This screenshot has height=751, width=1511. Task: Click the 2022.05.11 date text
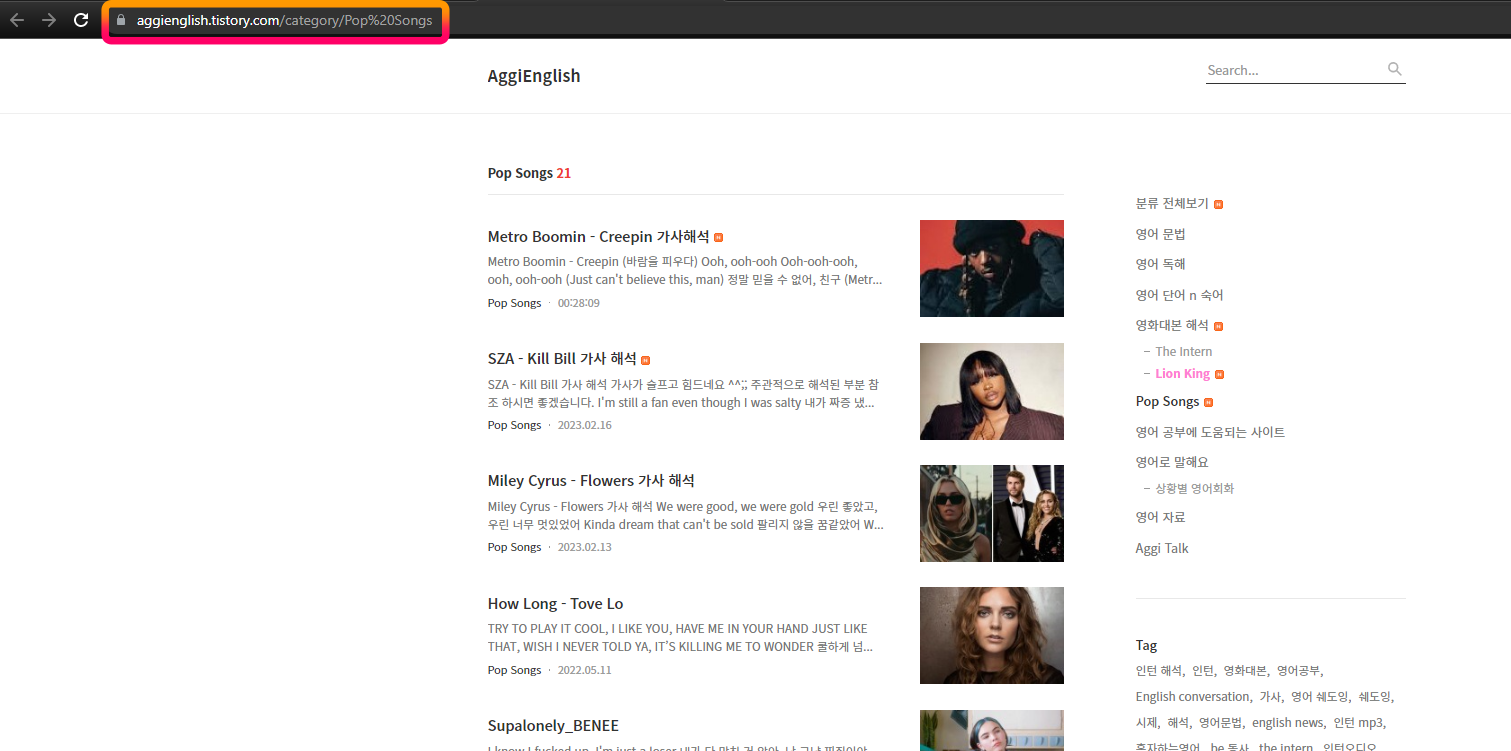585,670
